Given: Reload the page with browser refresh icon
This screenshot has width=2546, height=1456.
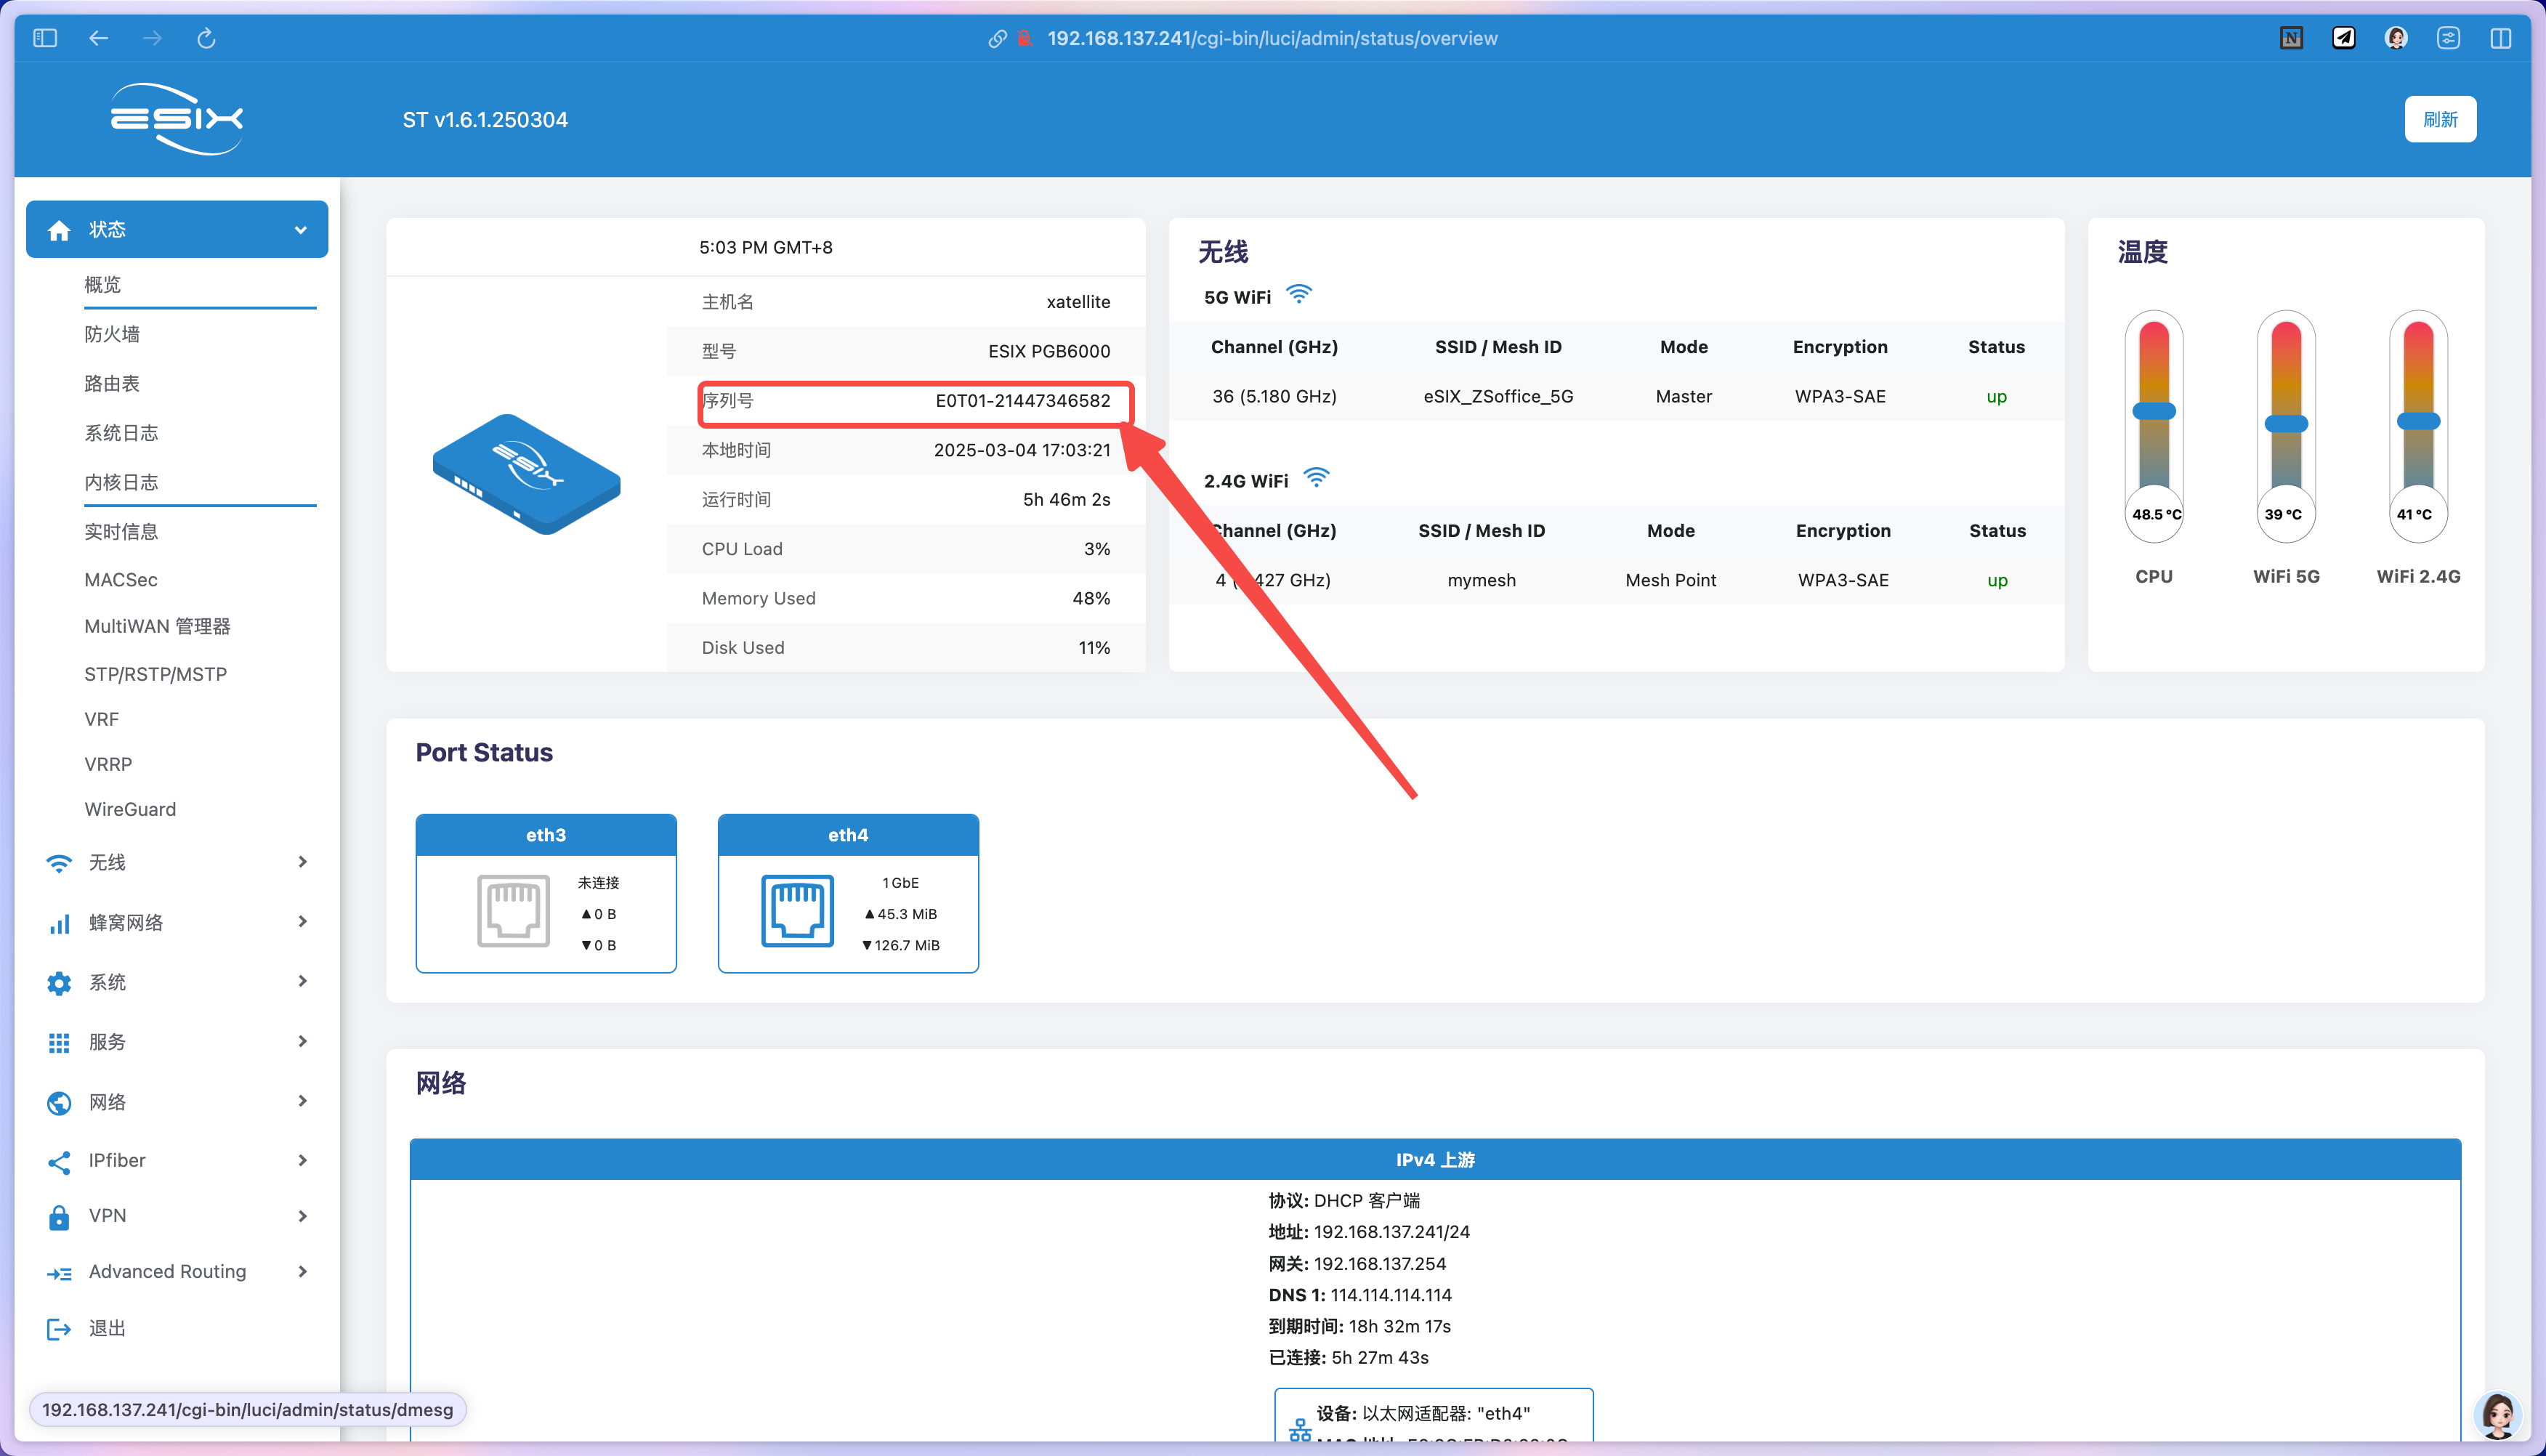Looking at the screenshot, I should (x=206, y=38).
